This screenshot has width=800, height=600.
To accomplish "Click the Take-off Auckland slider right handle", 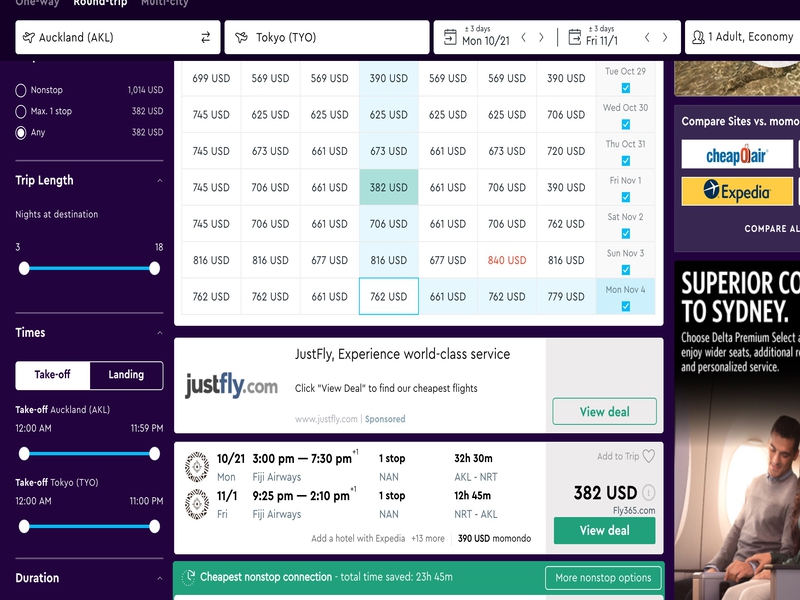I will 154,454.
